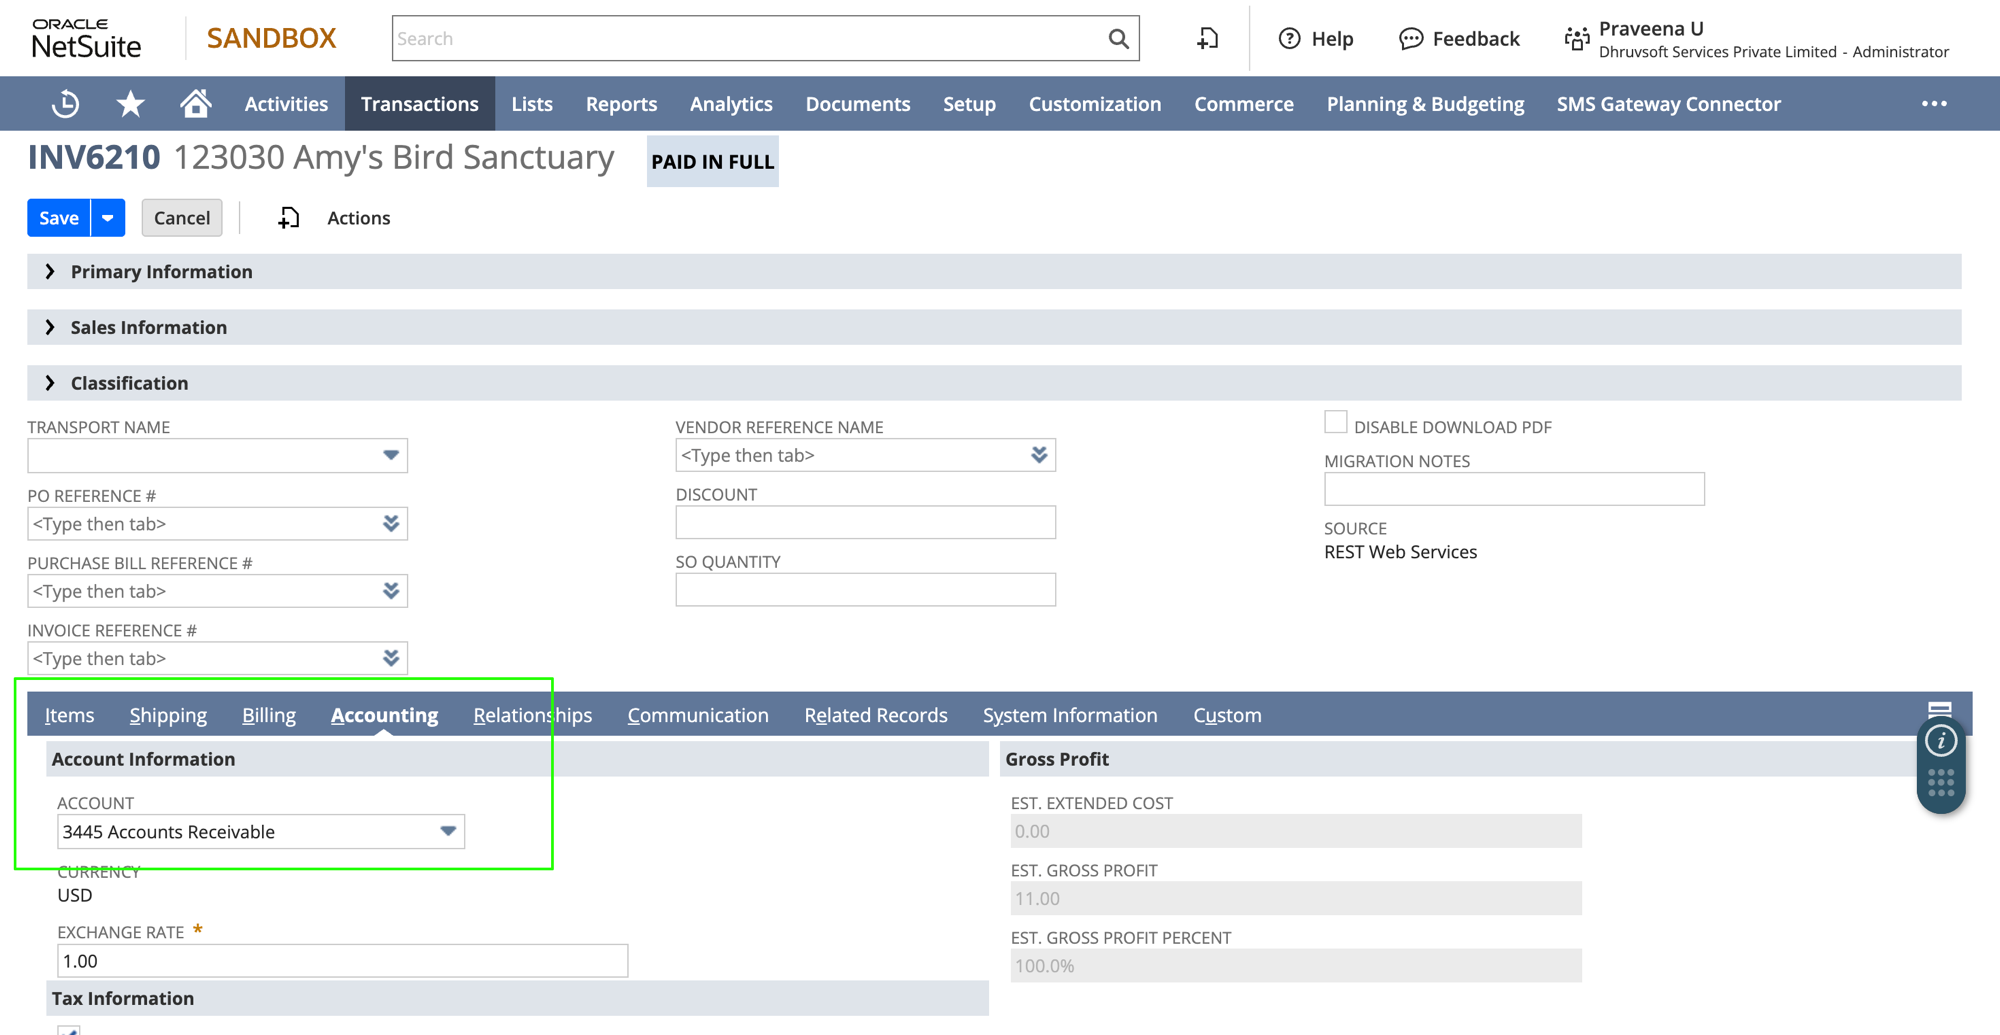The height and width of the screenshot is (1035, 2000).
Task: Open the Actions menu link
Action: coord(359,218)
